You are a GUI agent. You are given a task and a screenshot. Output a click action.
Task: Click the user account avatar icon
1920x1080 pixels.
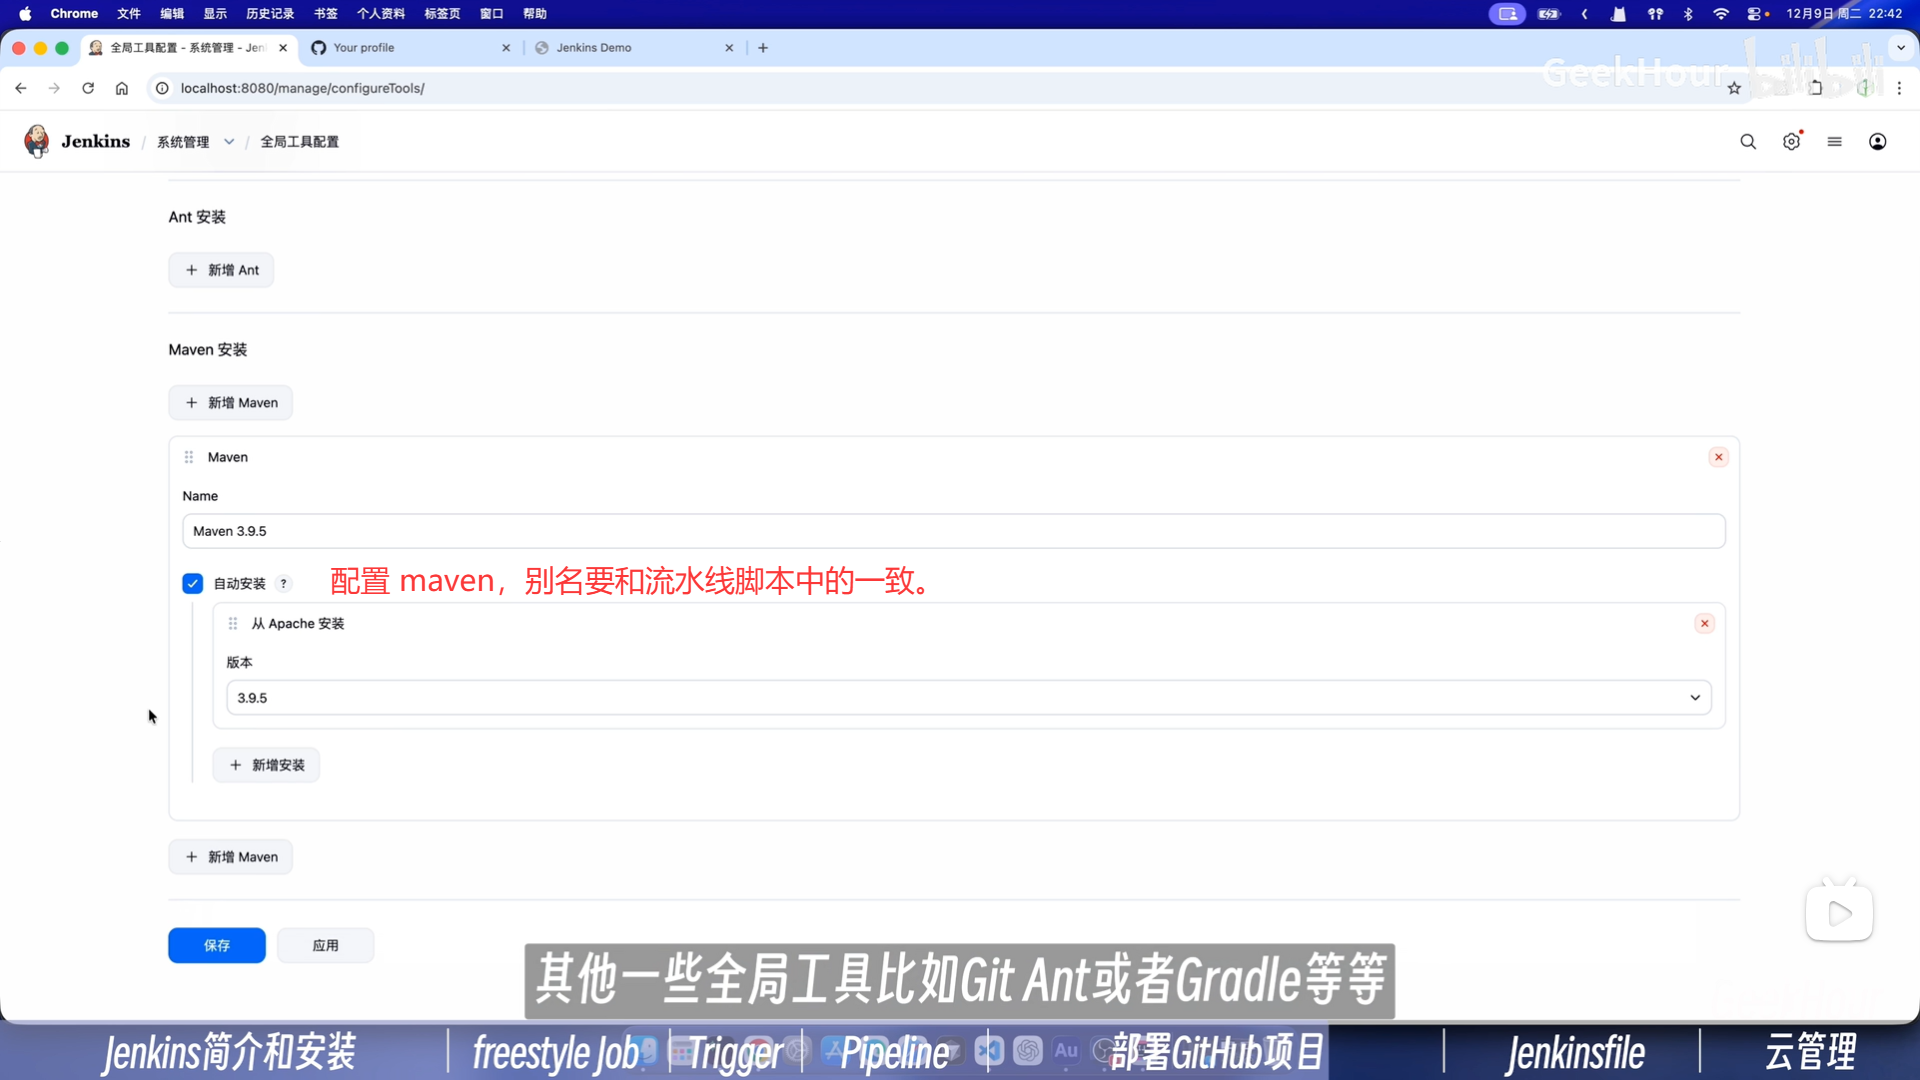1877,142
